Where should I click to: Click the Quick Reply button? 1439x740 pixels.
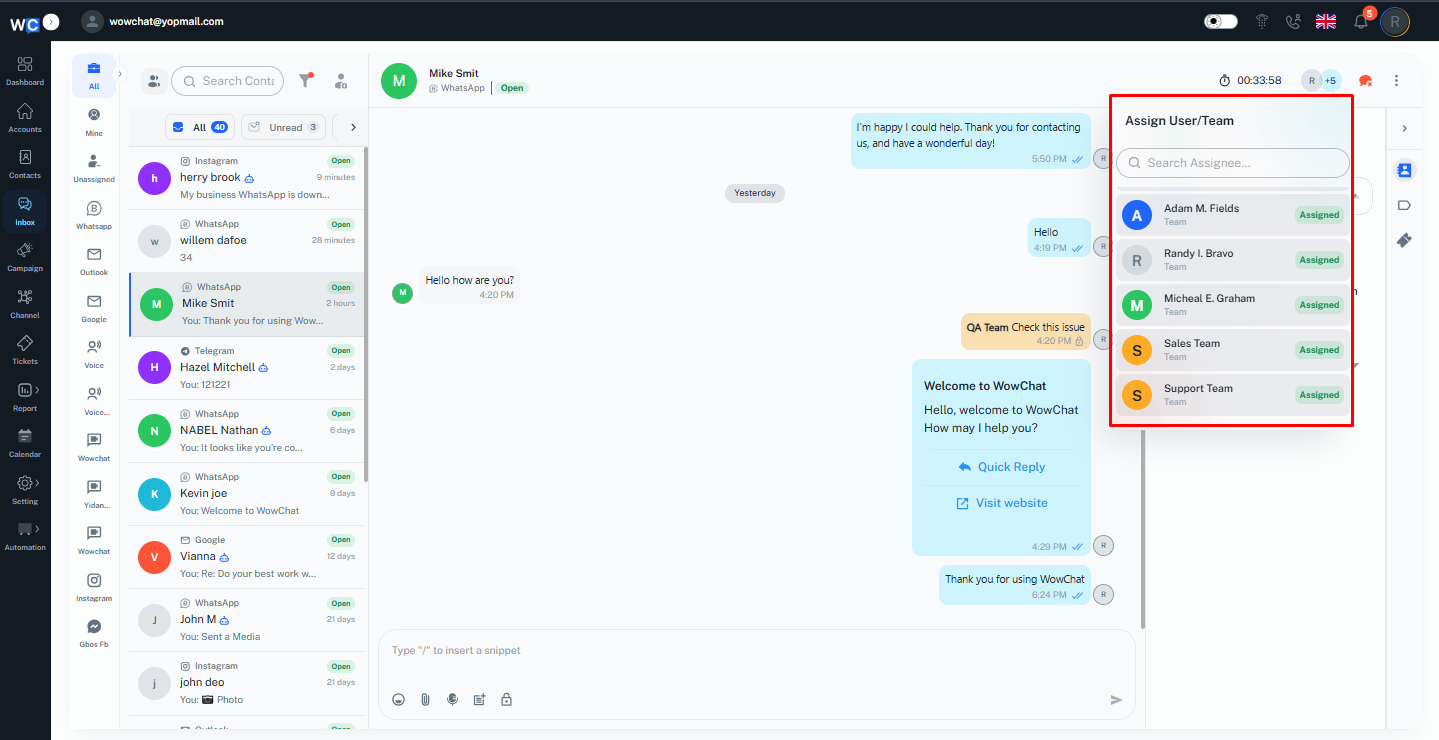click(x=1001, y=467)
